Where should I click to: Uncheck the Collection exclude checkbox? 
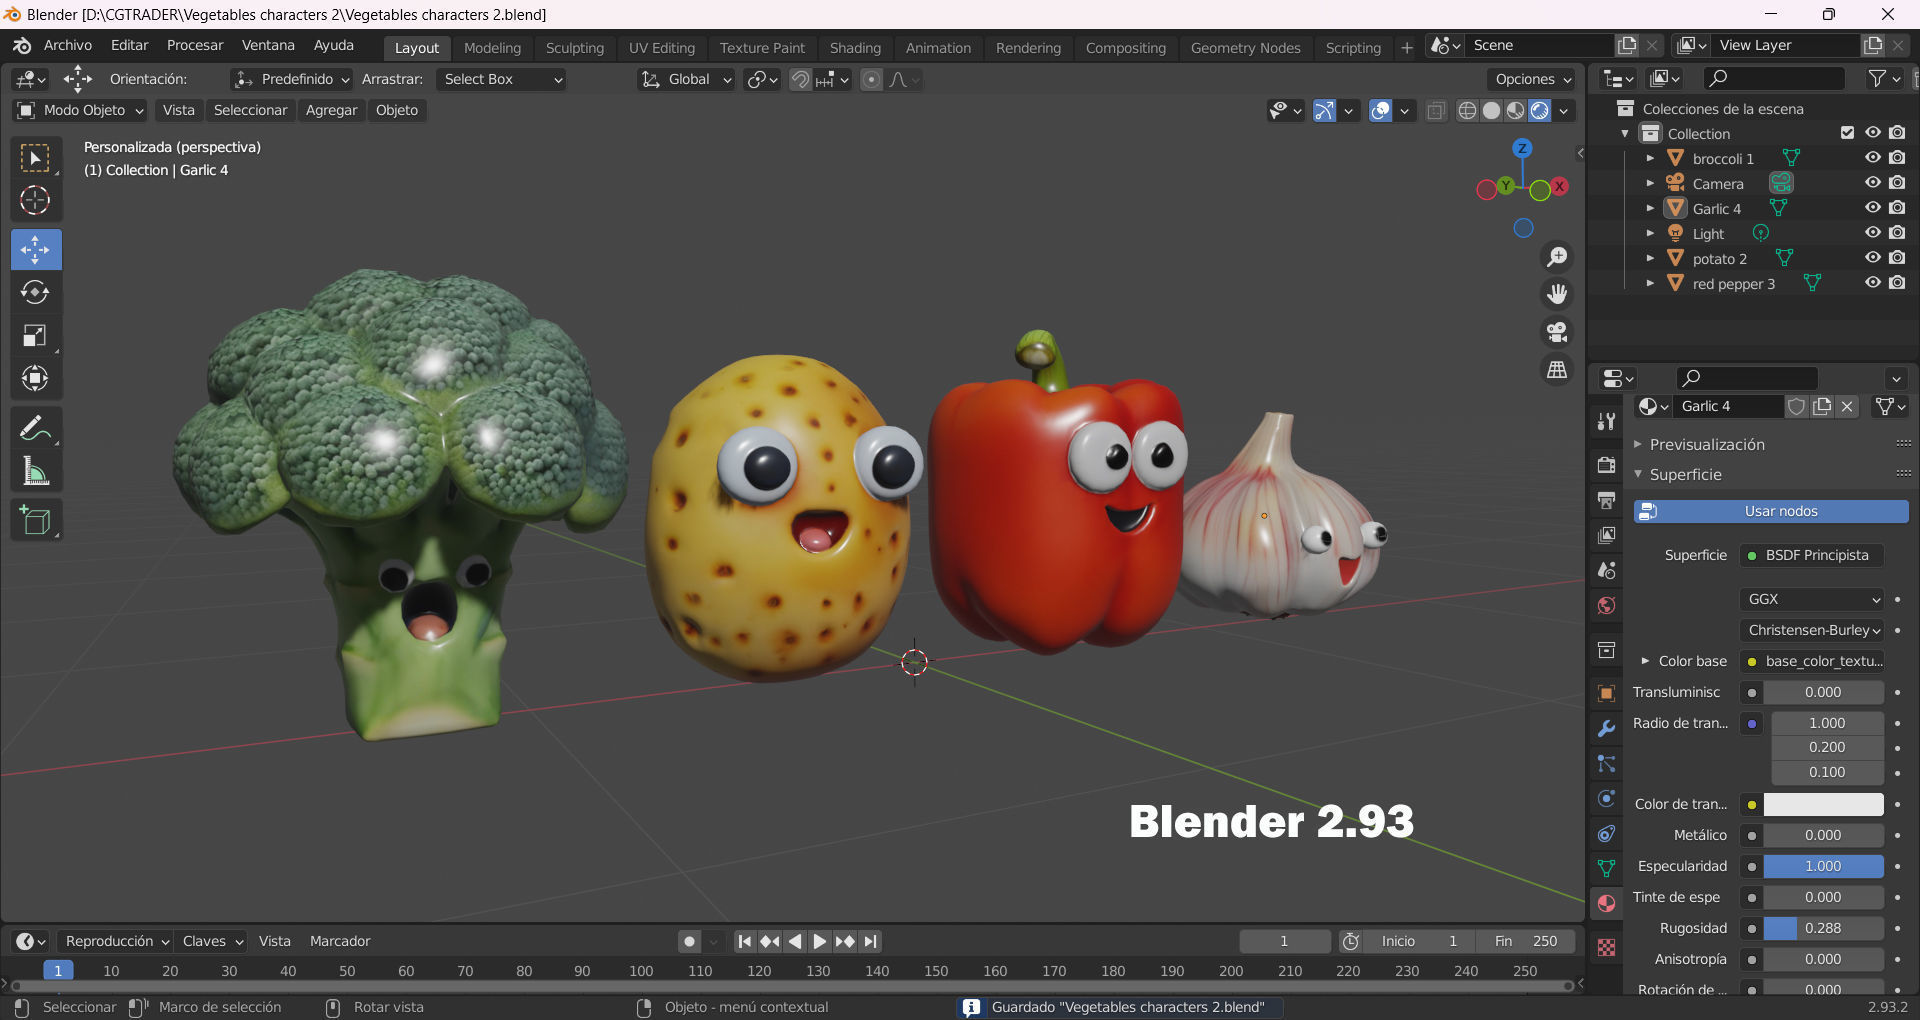pos(1847,133)
